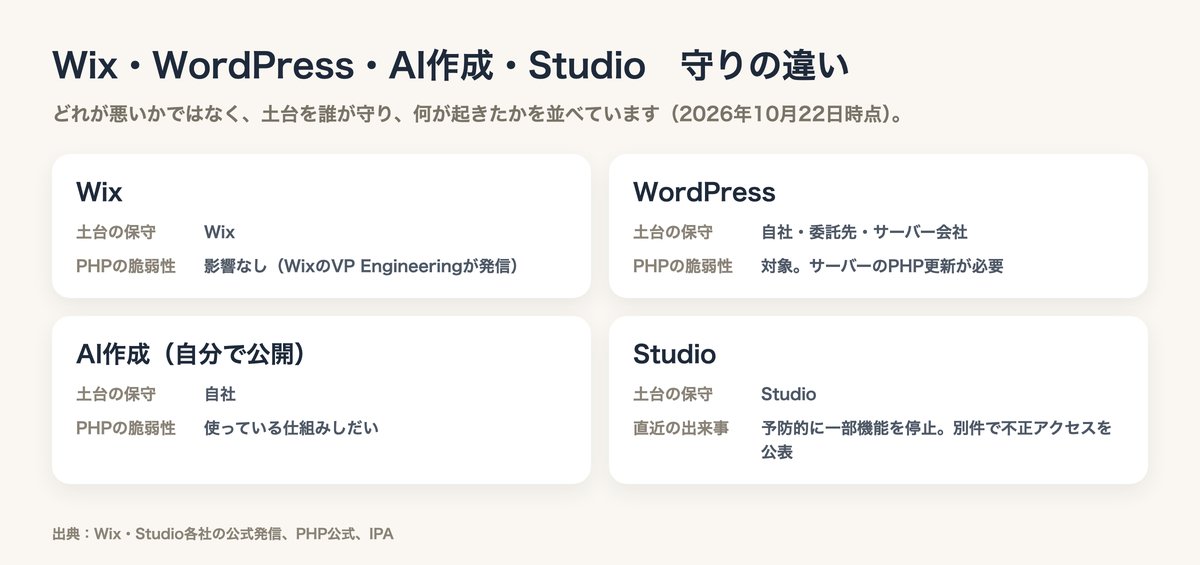Click 自社・委託先・サーバー会社 text
Image resolution: width=1200 pixels, height=565 pixels.
click(864, 232)
